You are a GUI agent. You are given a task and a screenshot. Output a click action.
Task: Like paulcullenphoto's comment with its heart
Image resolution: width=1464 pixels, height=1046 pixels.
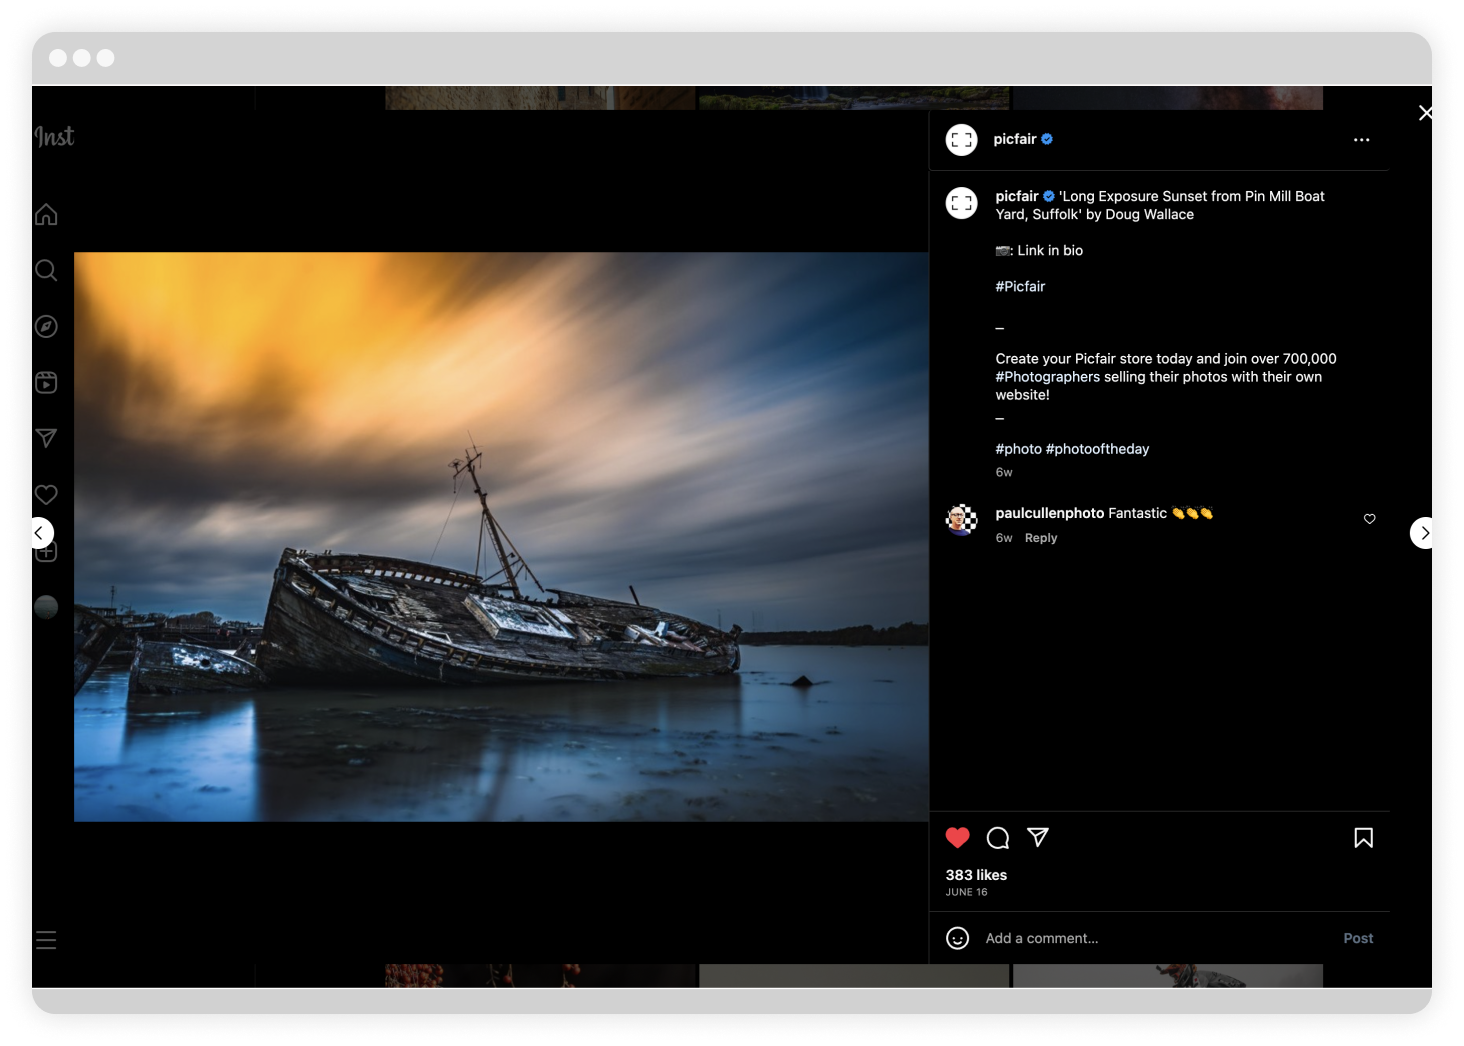[x=1369, y=519]
